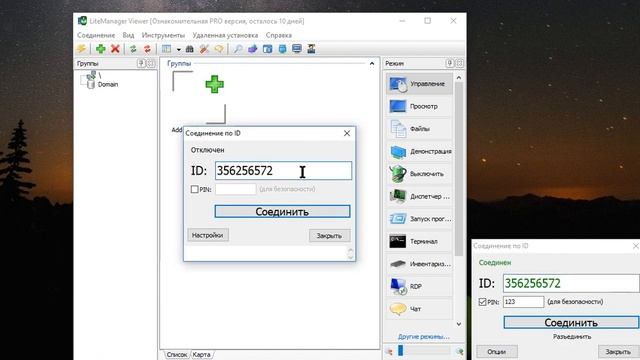Viewport: 640px width, 360px height.
Task: Click the zoom slider under mode panel
Action: click(x=424, y=351)
